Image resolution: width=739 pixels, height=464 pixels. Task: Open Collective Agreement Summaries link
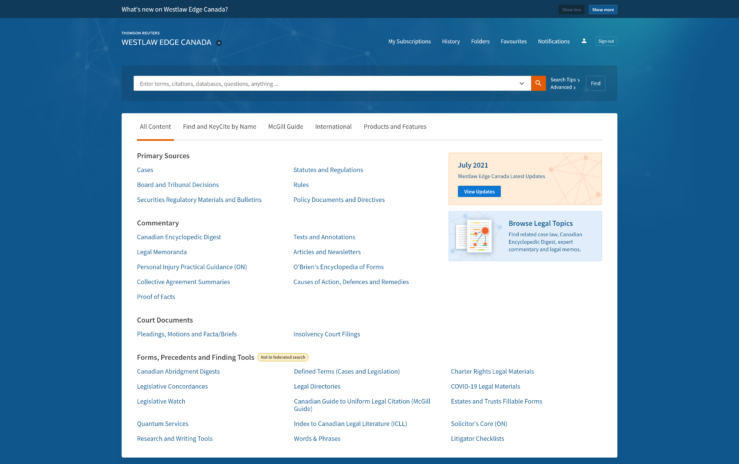tap(183, 282)
